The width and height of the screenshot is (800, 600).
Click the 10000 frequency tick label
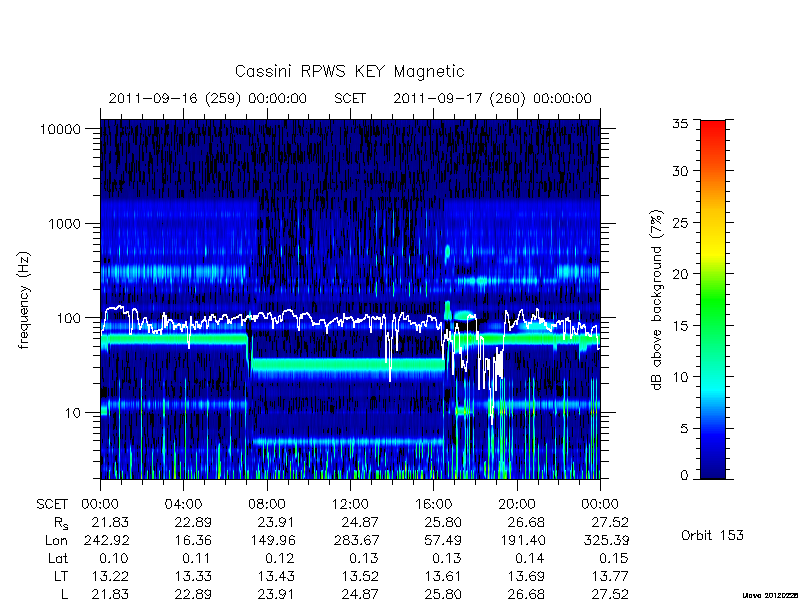(60, 130)
